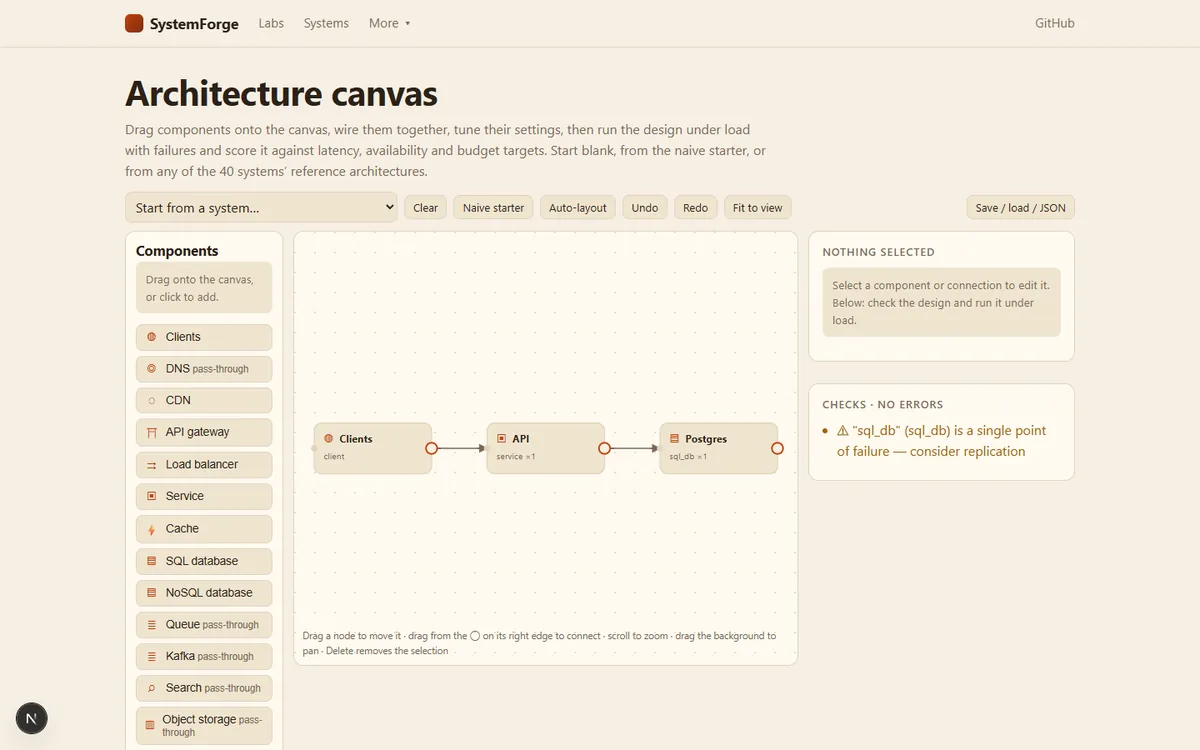
Task: Click the API gateway icon
Action: tap(151, 432)
